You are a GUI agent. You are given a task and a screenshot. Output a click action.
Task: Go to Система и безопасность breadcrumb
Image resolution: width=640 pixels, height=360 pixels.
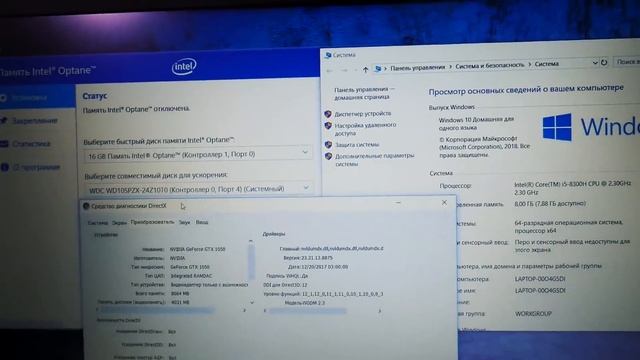tap(489, 65)
